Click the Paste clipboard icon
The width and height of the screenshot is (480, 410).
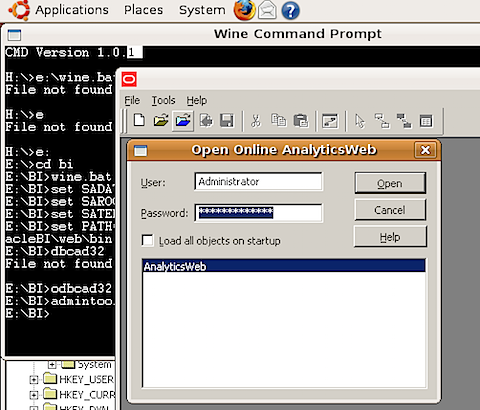[x=301, y=120]
